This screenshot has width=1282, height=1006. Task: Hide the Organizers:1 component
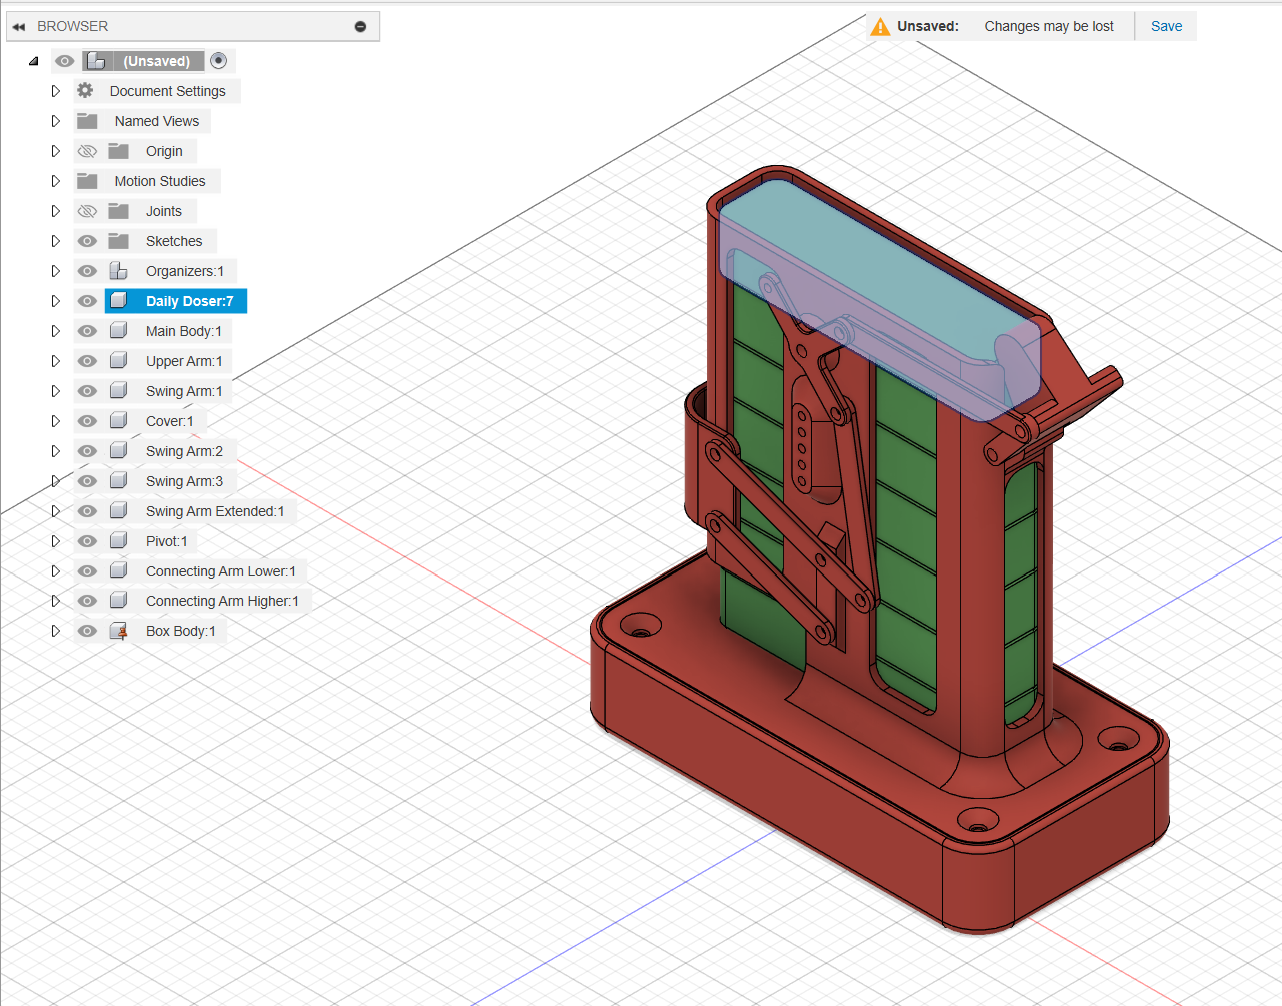pyautogui.click(x=87, y=271)
